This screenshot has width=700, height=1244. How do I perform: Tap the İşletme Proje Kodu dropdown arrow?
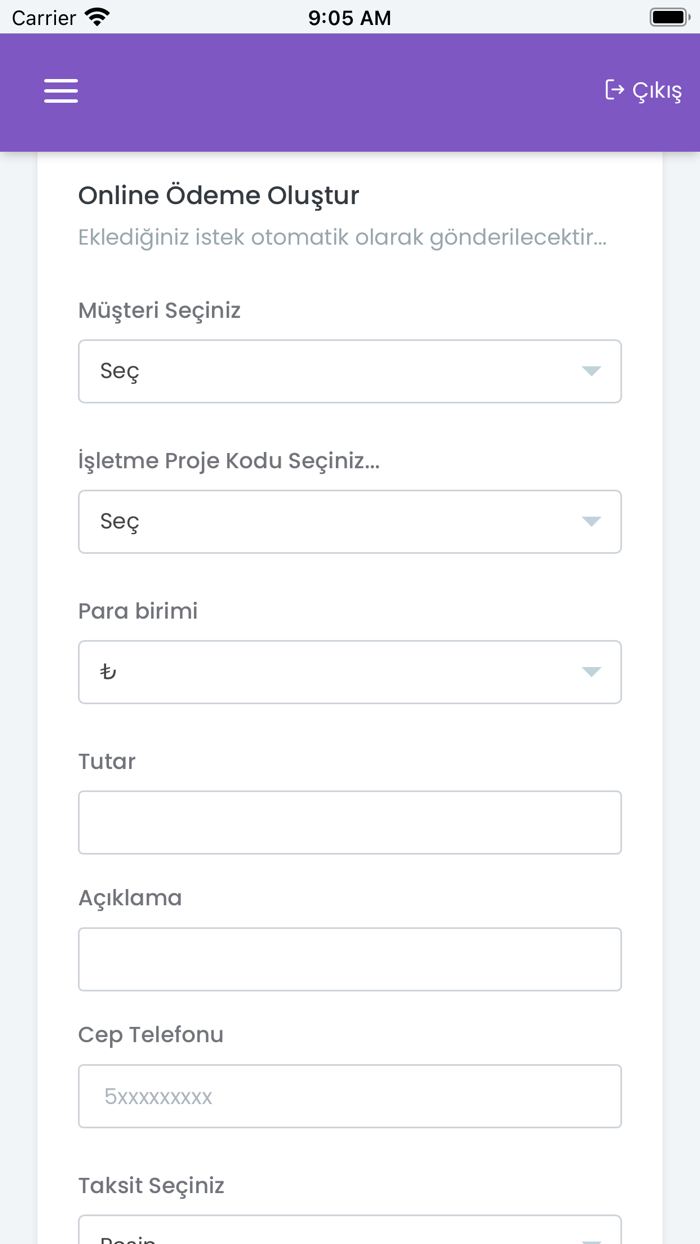(x=591, y=521)
